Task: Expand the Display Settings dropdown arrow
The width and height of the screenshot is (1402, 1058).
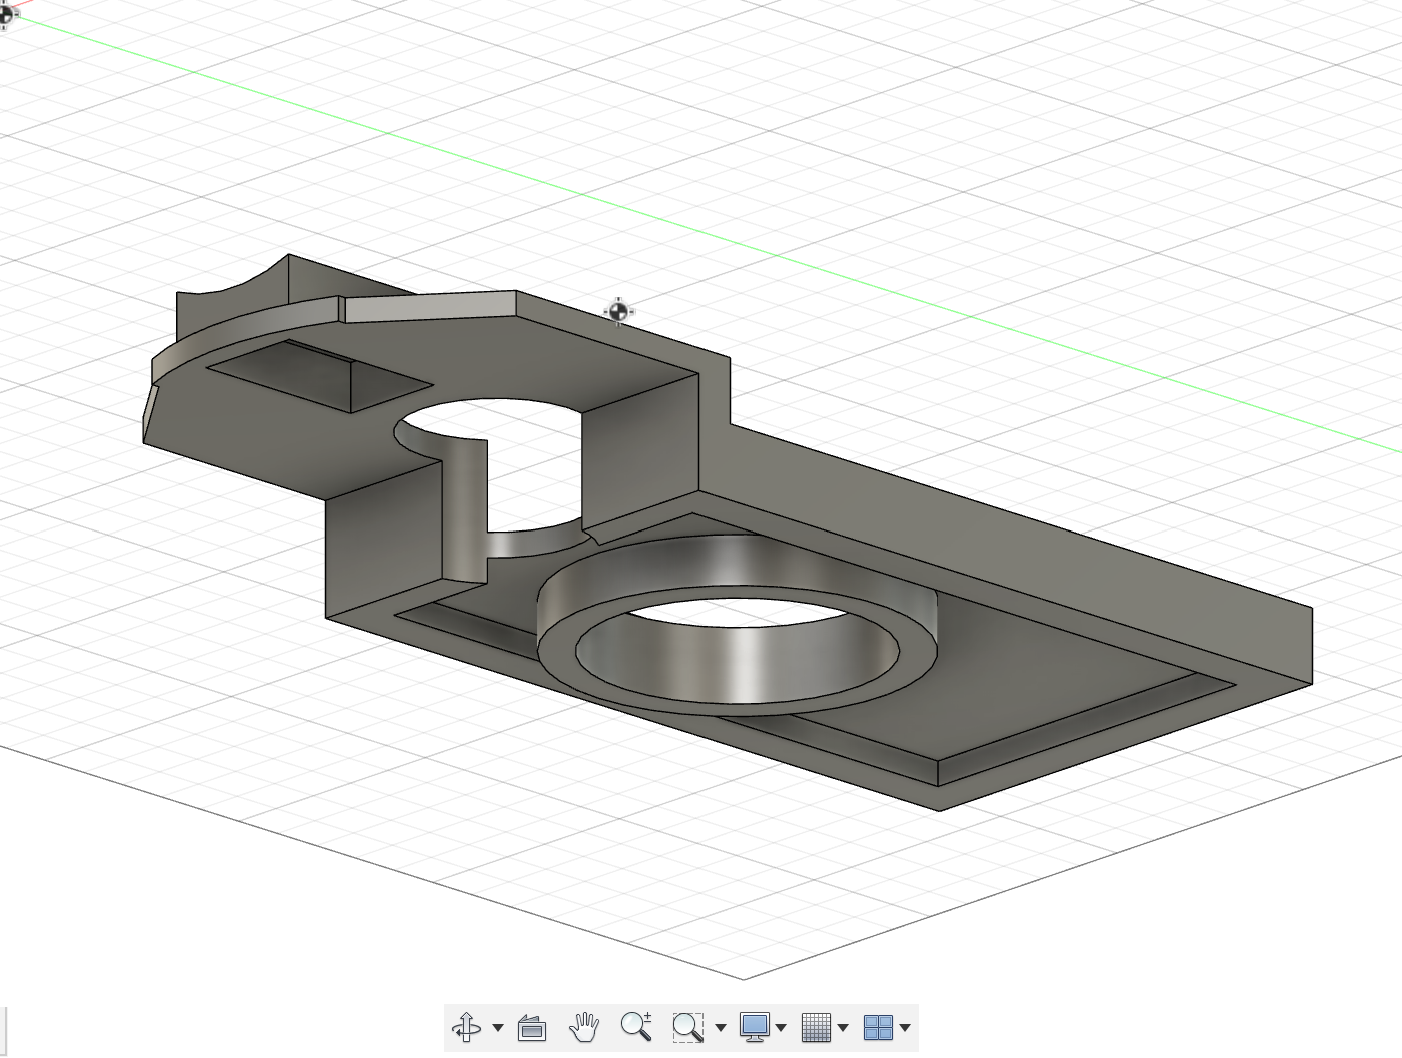Action: [781, 1028]
